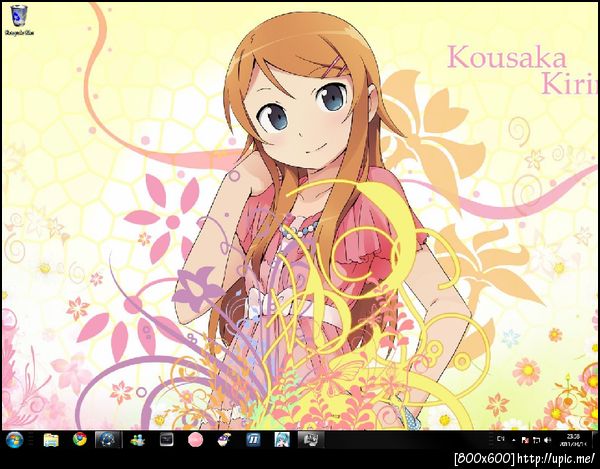Screen dimensions: 600x469
Task: Open the folder icon in taskbar
Action: [x=51, y=440]
